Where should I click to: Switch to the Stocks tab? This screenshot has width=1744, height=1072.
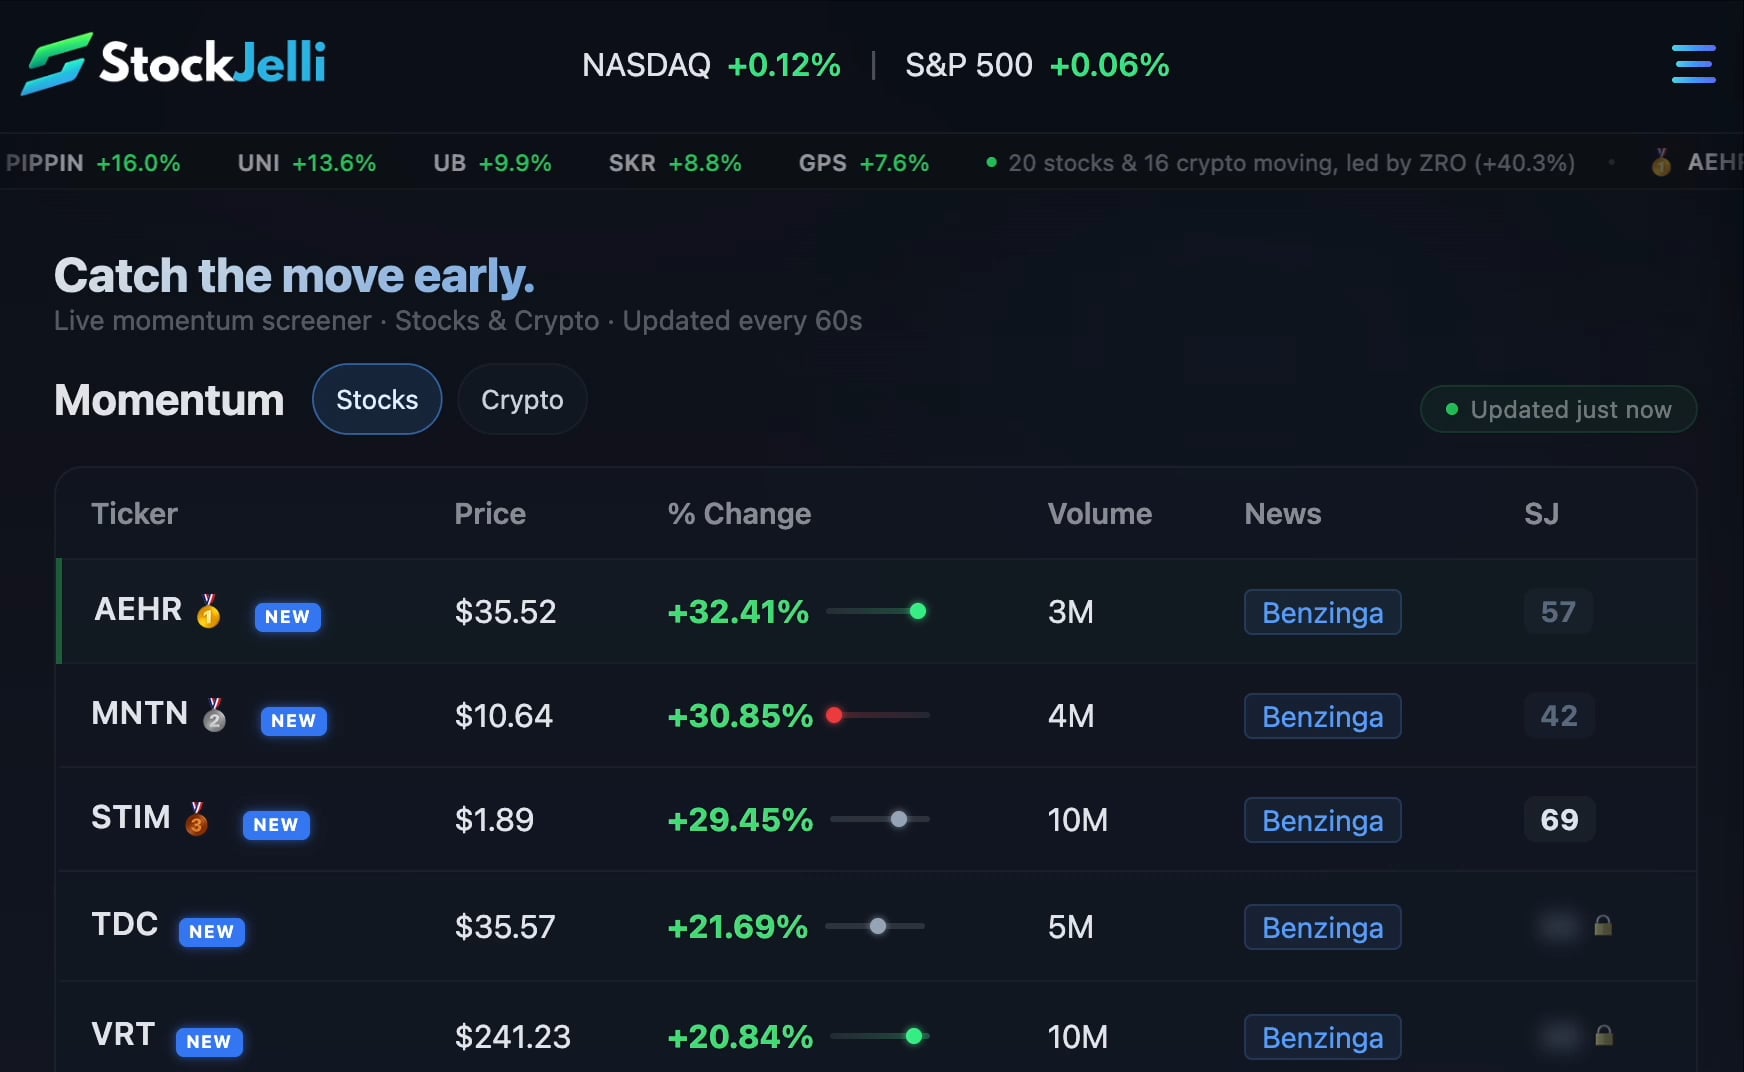[x=377, y=400]
